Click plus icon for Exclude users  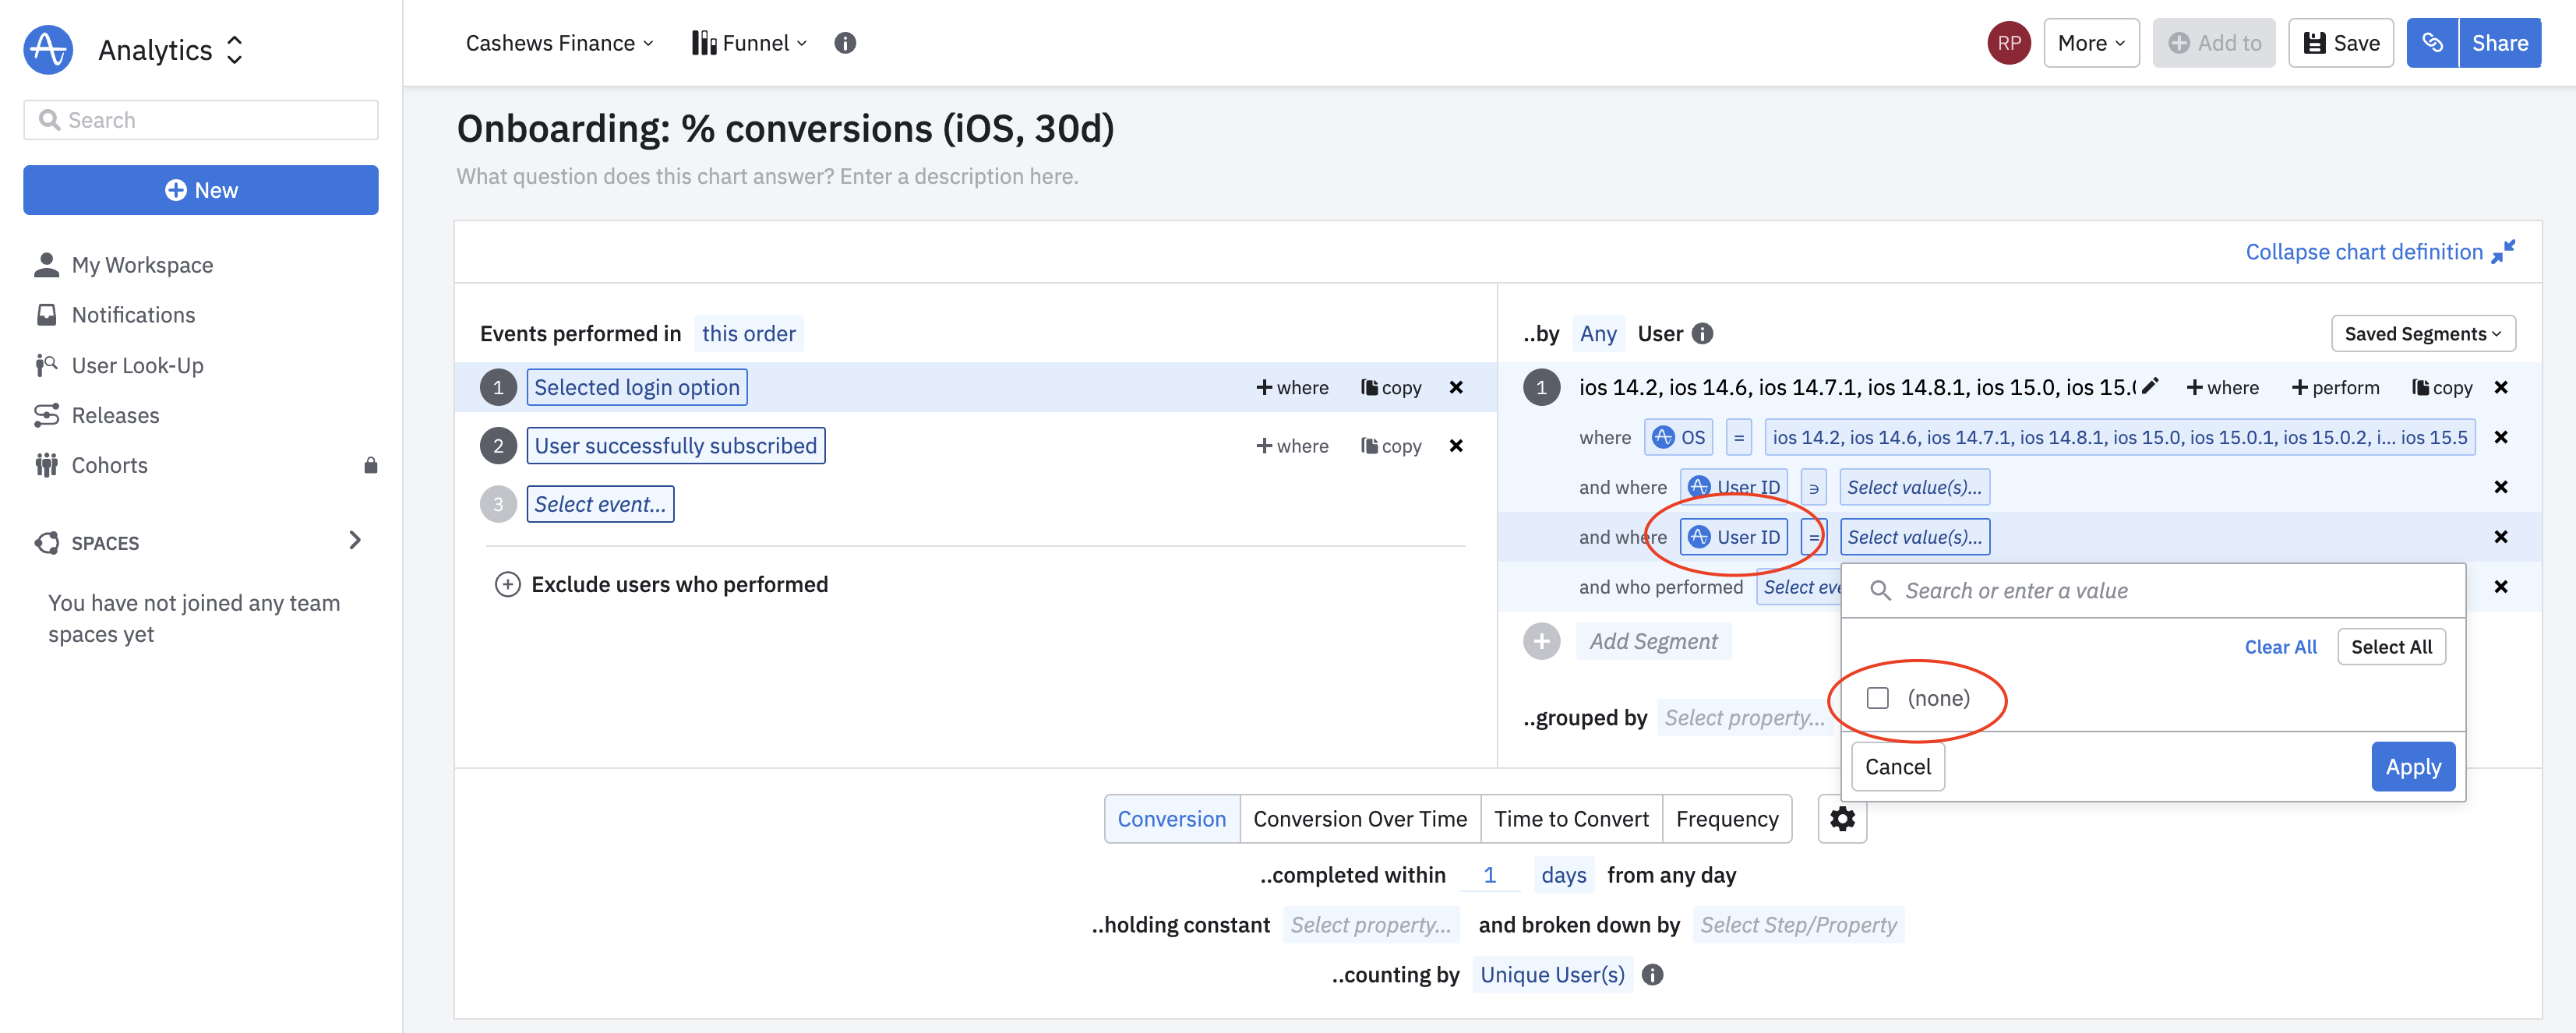(x=507, y=584)
